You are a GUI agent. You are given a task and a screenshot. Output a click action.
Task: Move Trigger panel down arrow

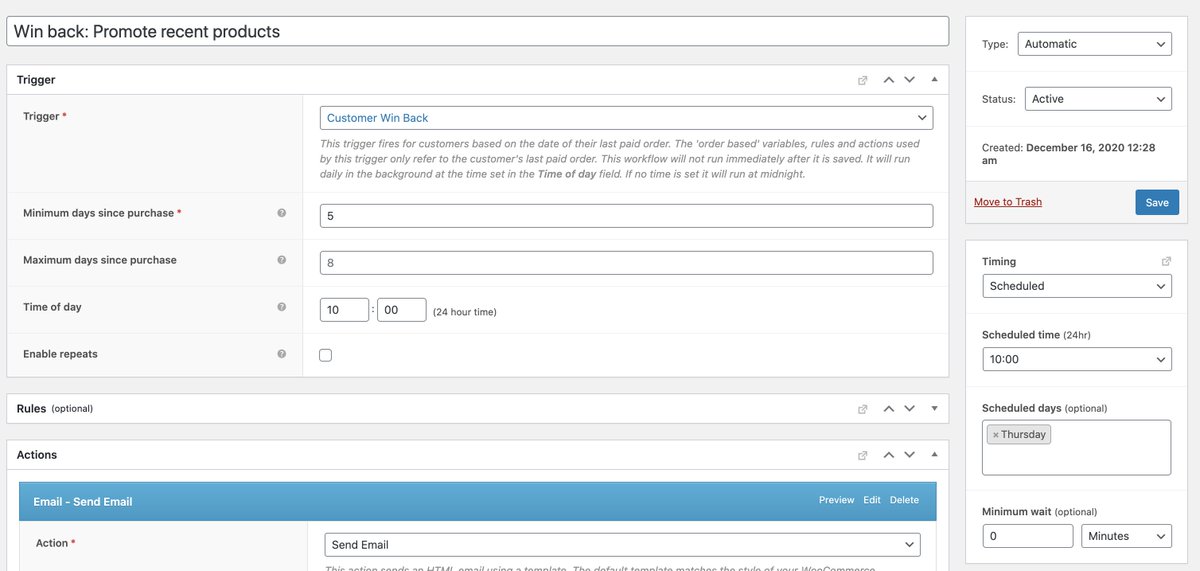[910, 80]
